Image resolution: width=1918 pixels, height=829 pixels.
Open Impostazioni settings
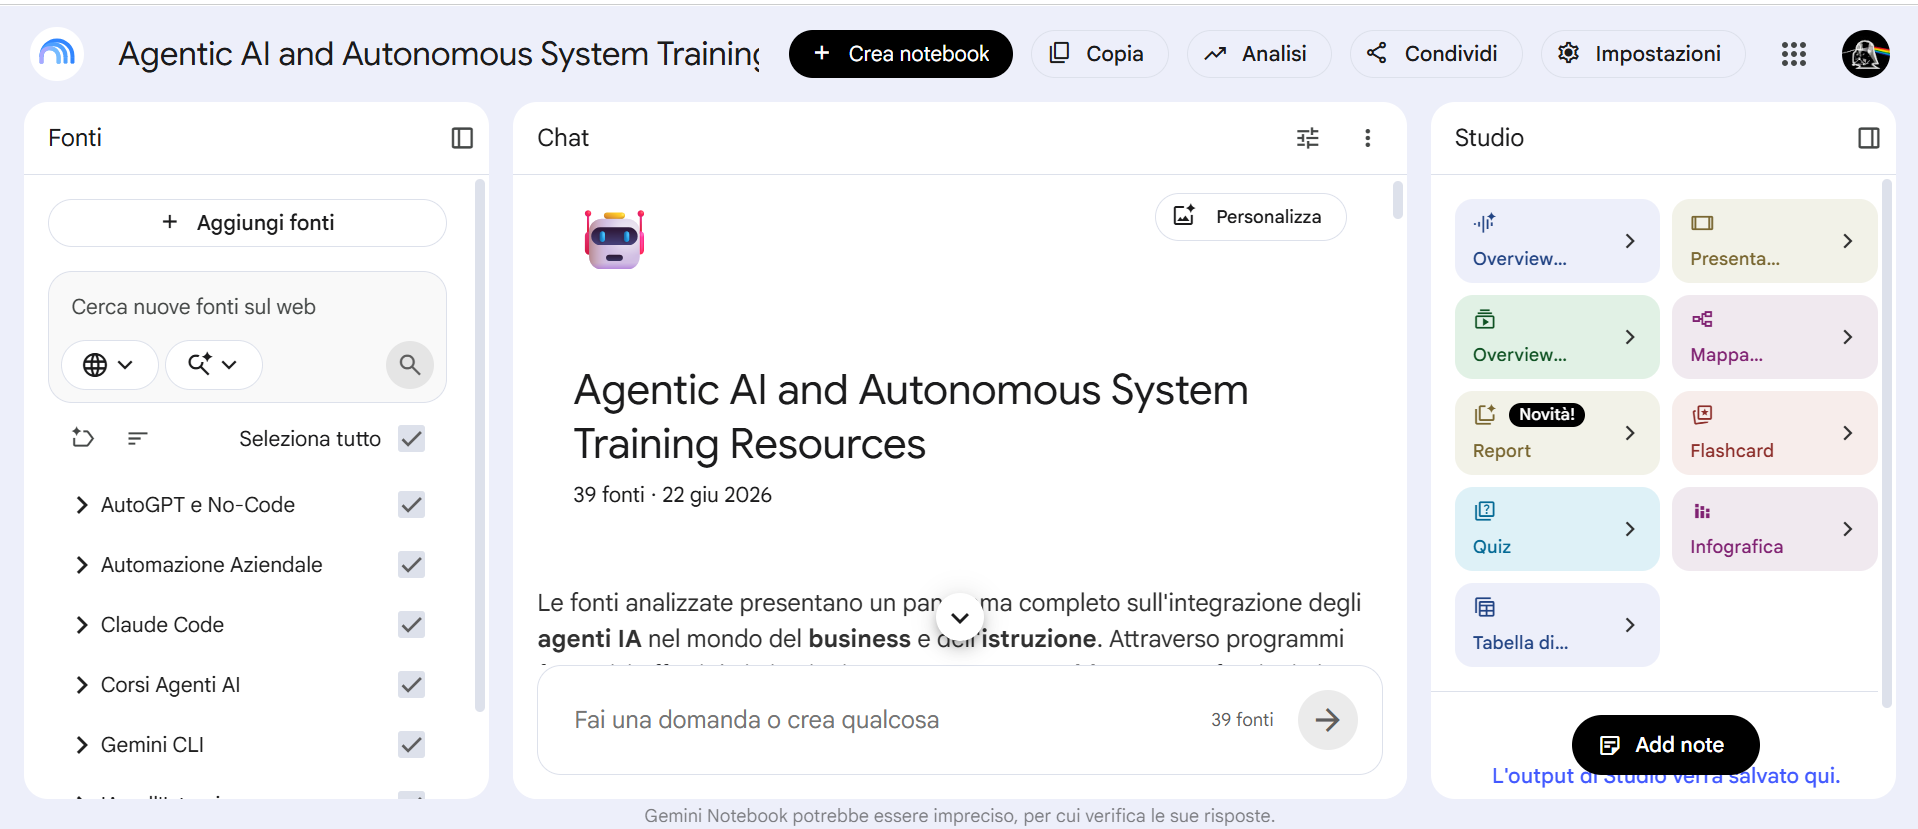tap(1642, 54)
